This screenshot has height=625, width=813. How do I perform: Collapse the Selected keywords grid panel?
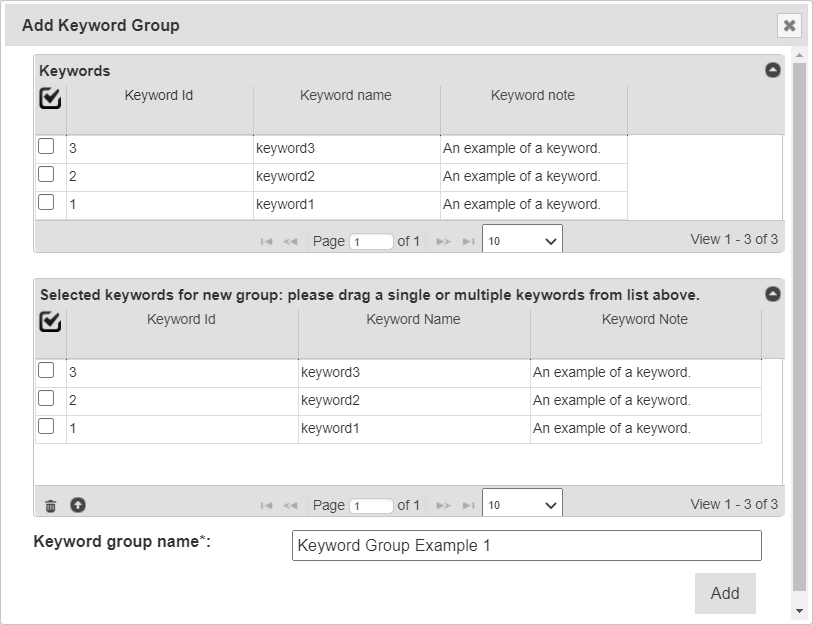coord(772,294)
